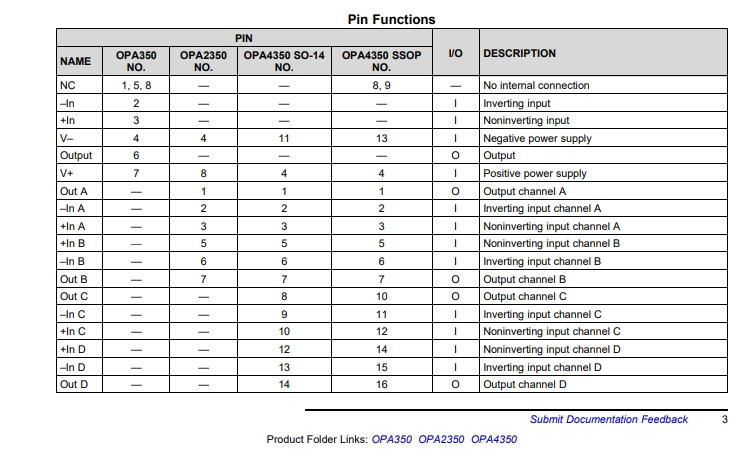Screen dimensions: 756x463
Task: Click the Pin Functions table title
Action: 392,19
